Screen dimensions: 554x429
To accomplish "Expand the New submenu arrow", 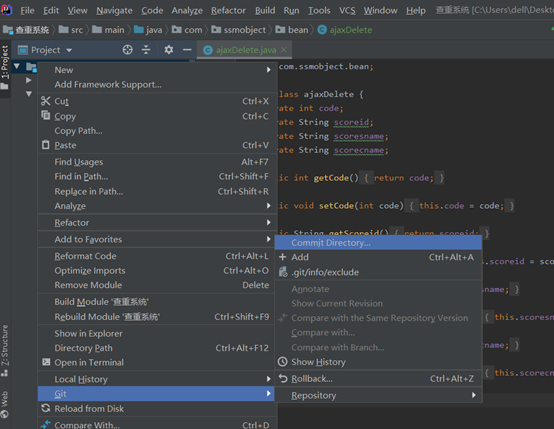I will tap(269, 70).
